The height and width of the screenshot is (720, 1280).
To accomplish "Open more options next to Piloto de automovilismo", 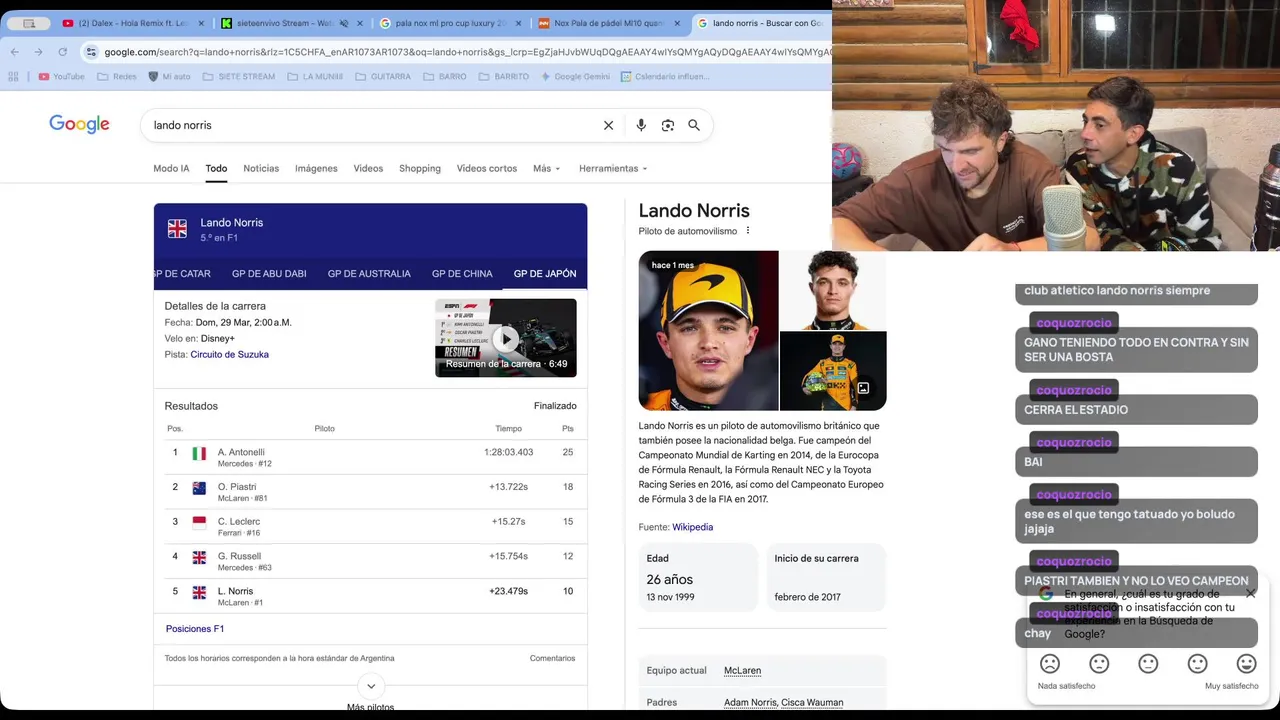I will (x=747, y=231).
